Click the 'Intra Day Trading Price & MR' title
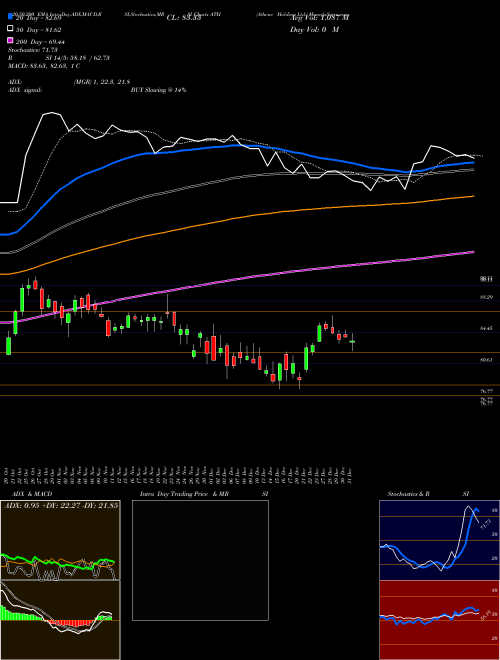Screen dimensions: 500x660 (184, 494)
